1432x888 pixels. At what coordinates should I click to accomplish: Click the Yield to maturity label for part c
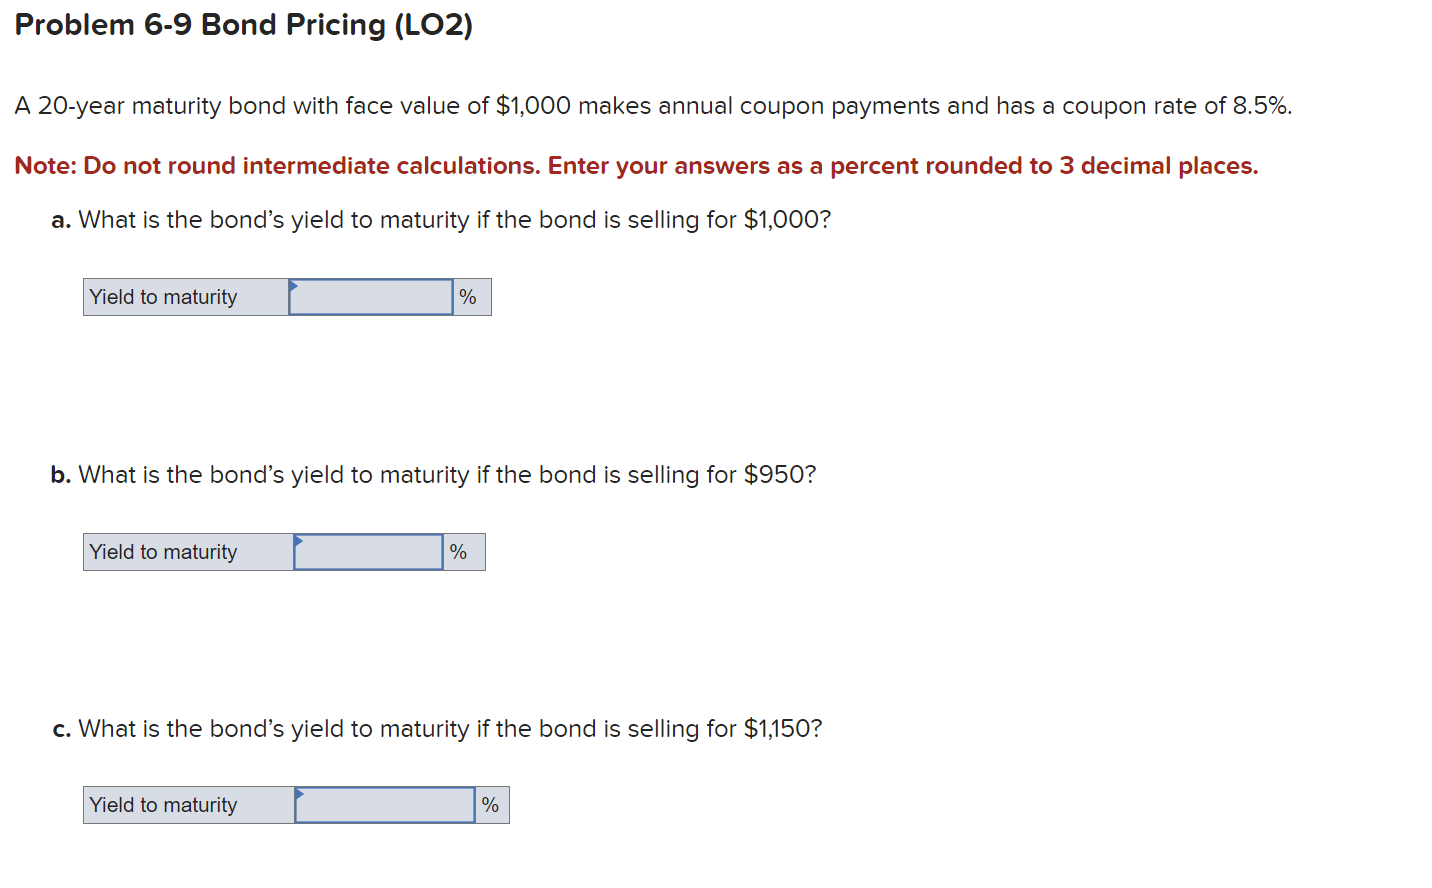(163, 804)
